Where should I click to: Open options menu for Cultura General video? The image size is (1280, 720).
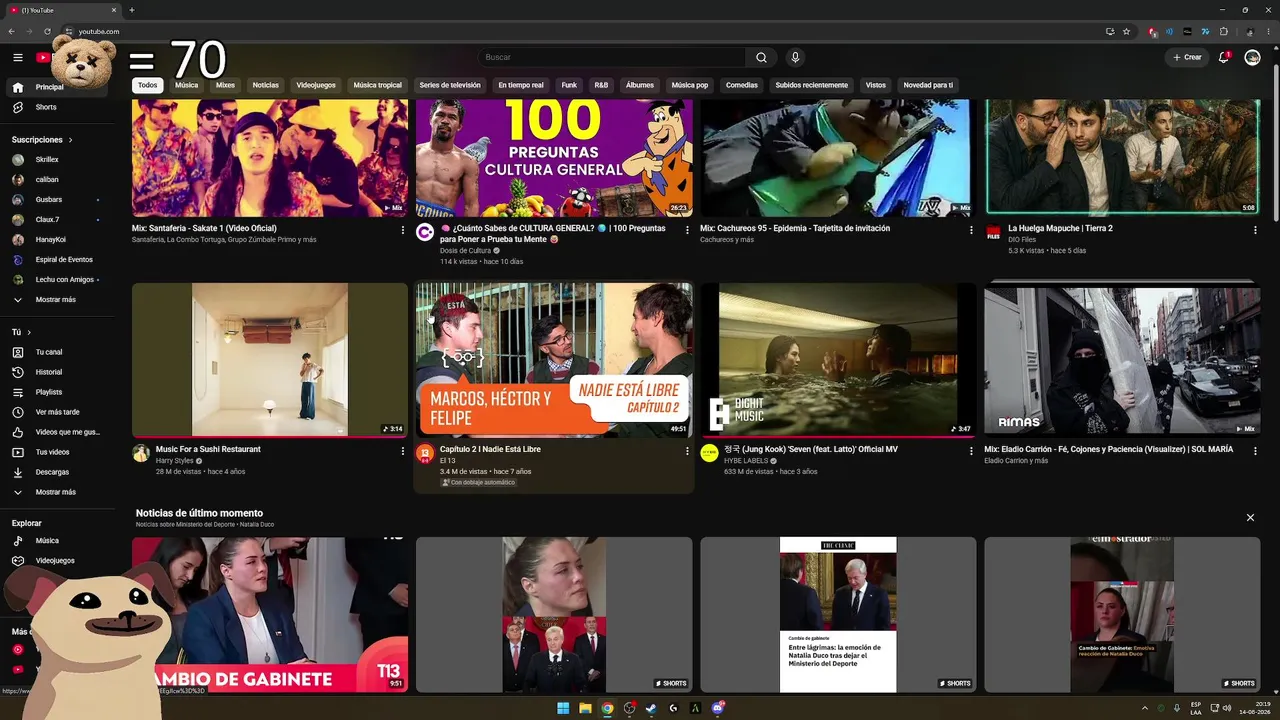pos(687,230)
